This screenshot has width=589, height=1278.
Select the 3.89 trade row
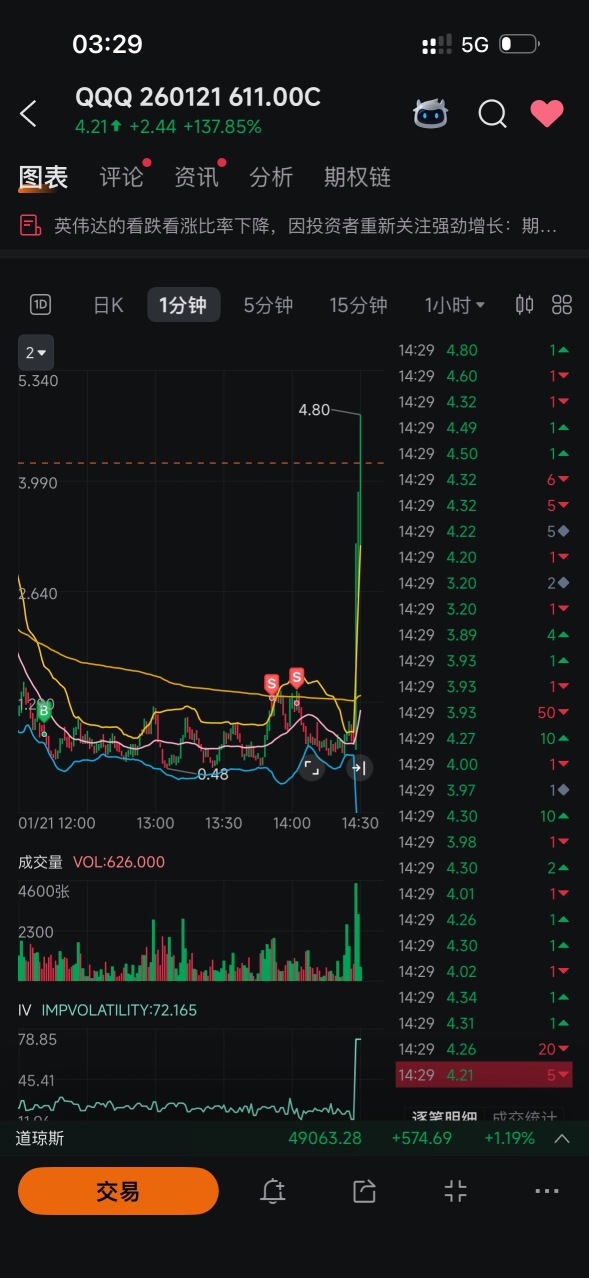tap(485, 635)
